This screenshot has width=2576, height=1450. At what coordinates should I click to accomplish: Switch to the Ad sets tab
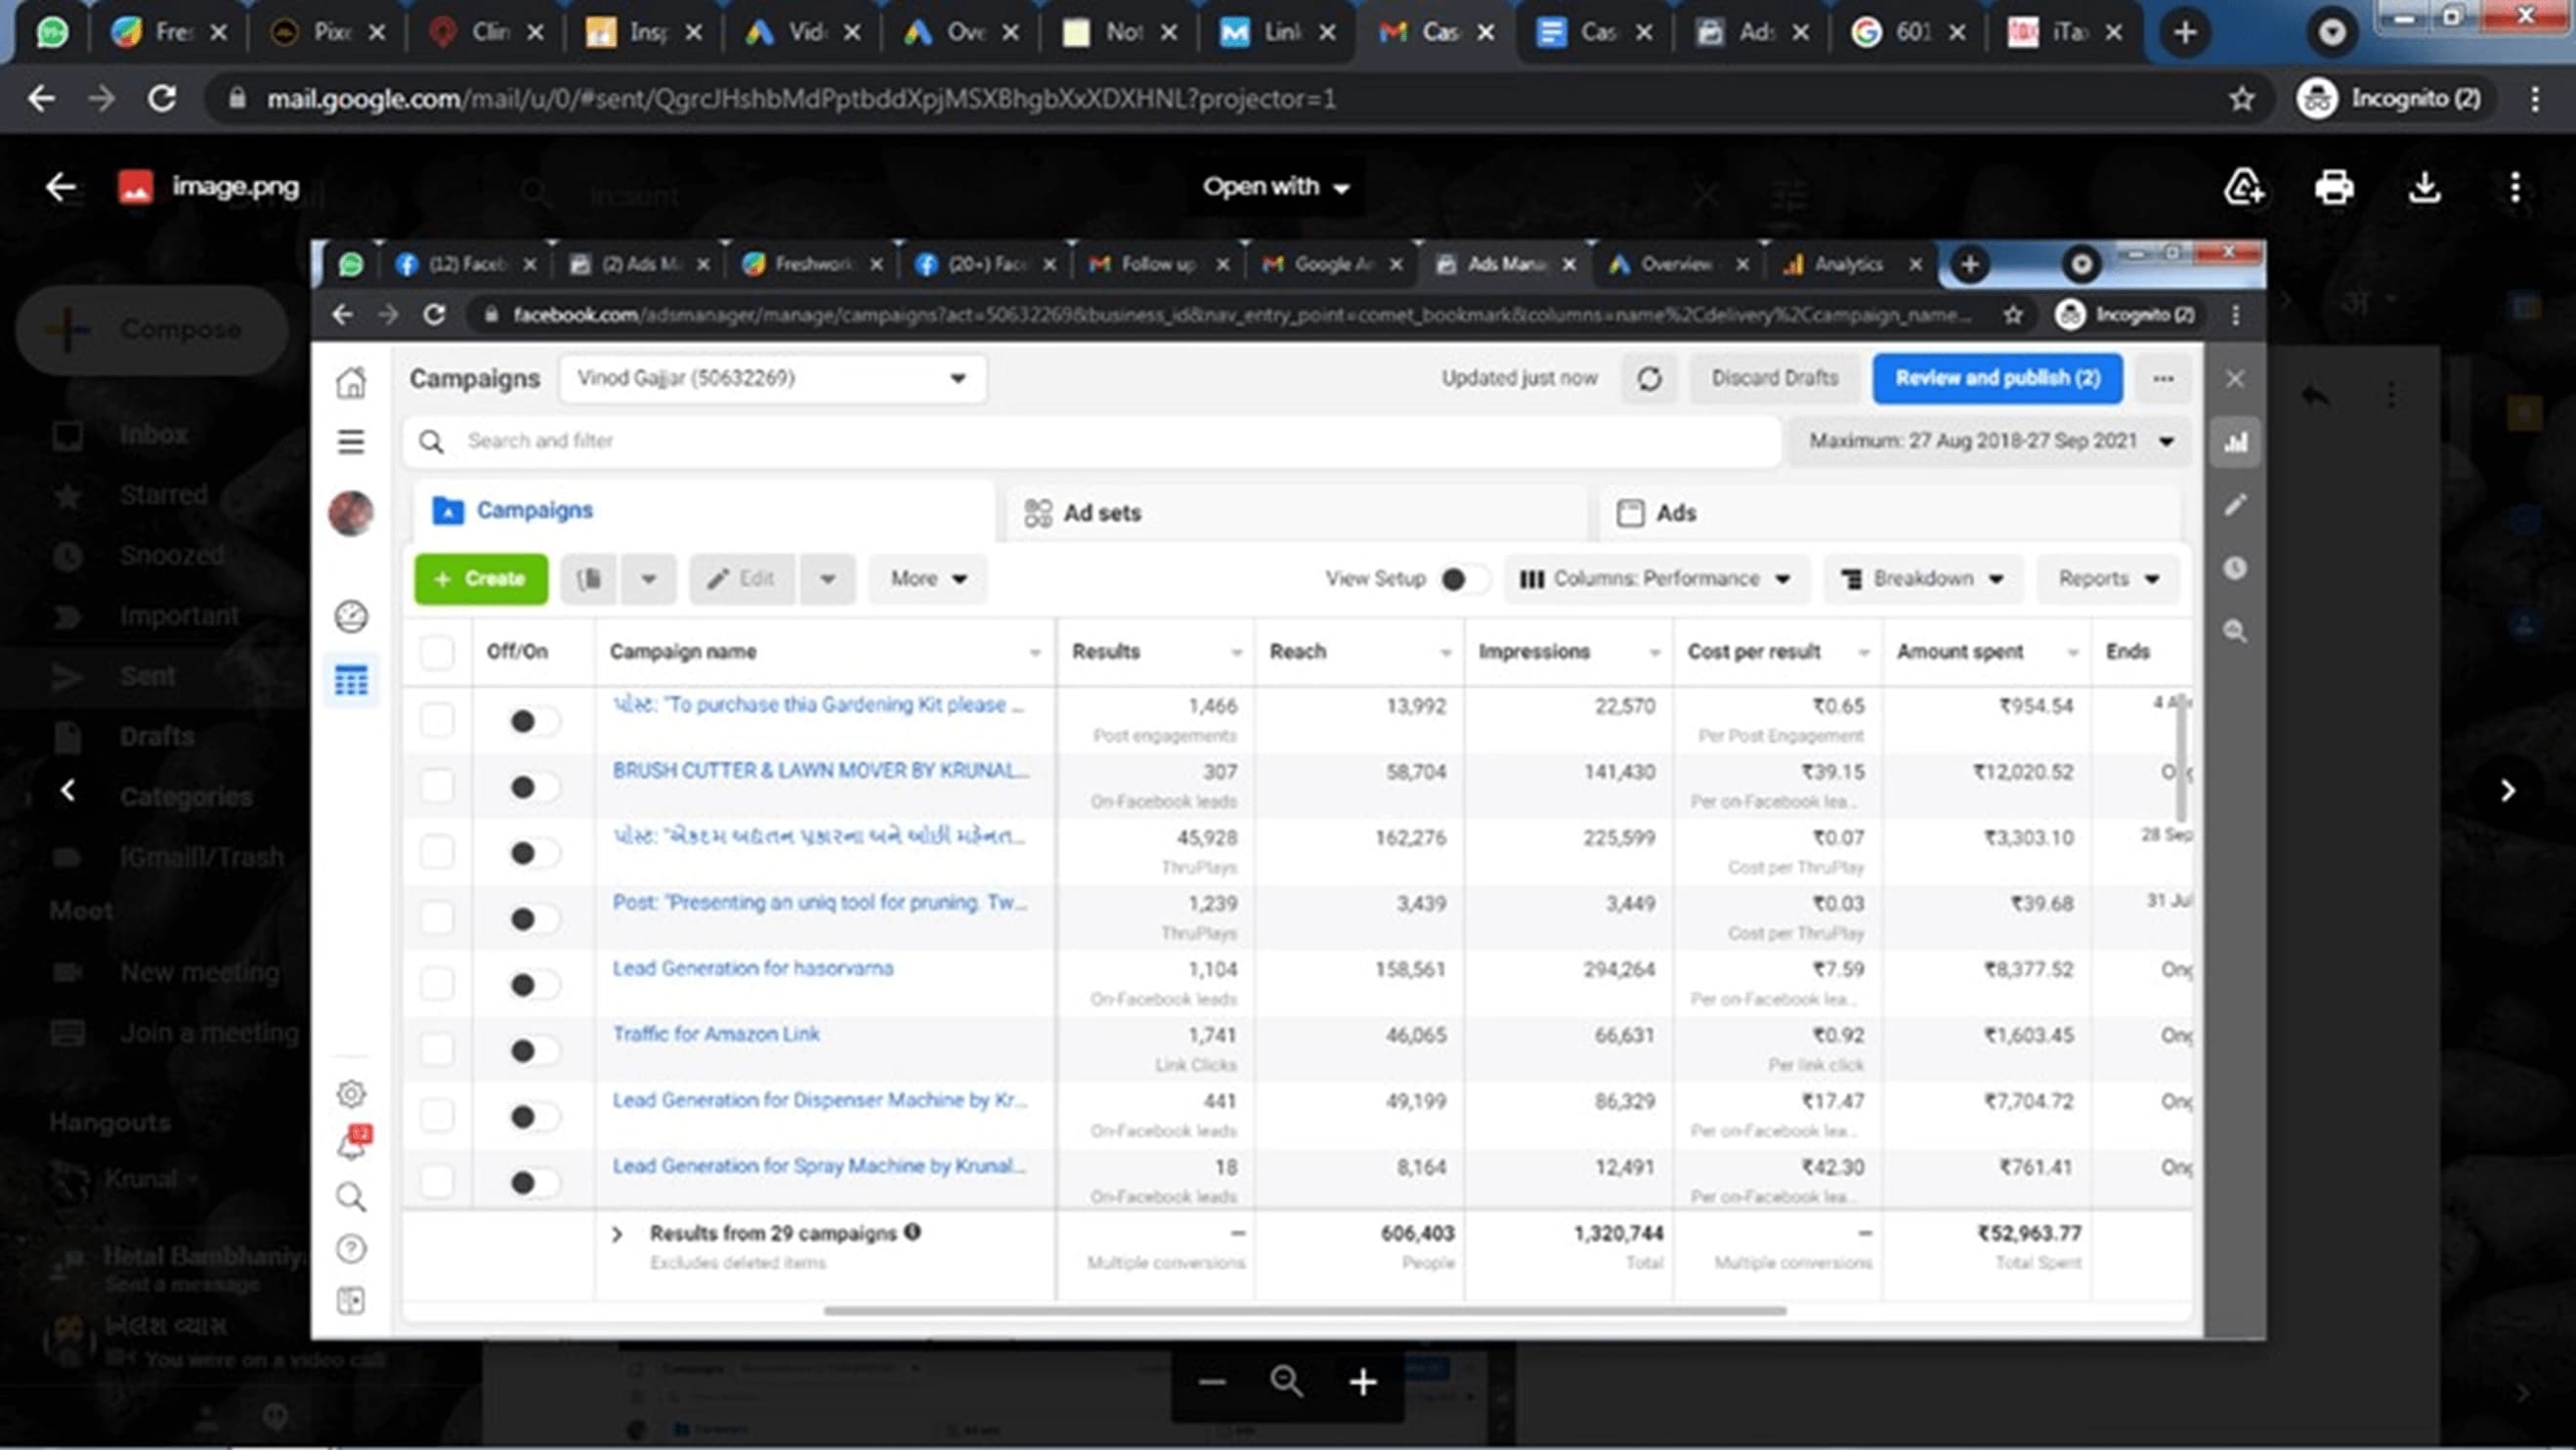(1101, 513)
